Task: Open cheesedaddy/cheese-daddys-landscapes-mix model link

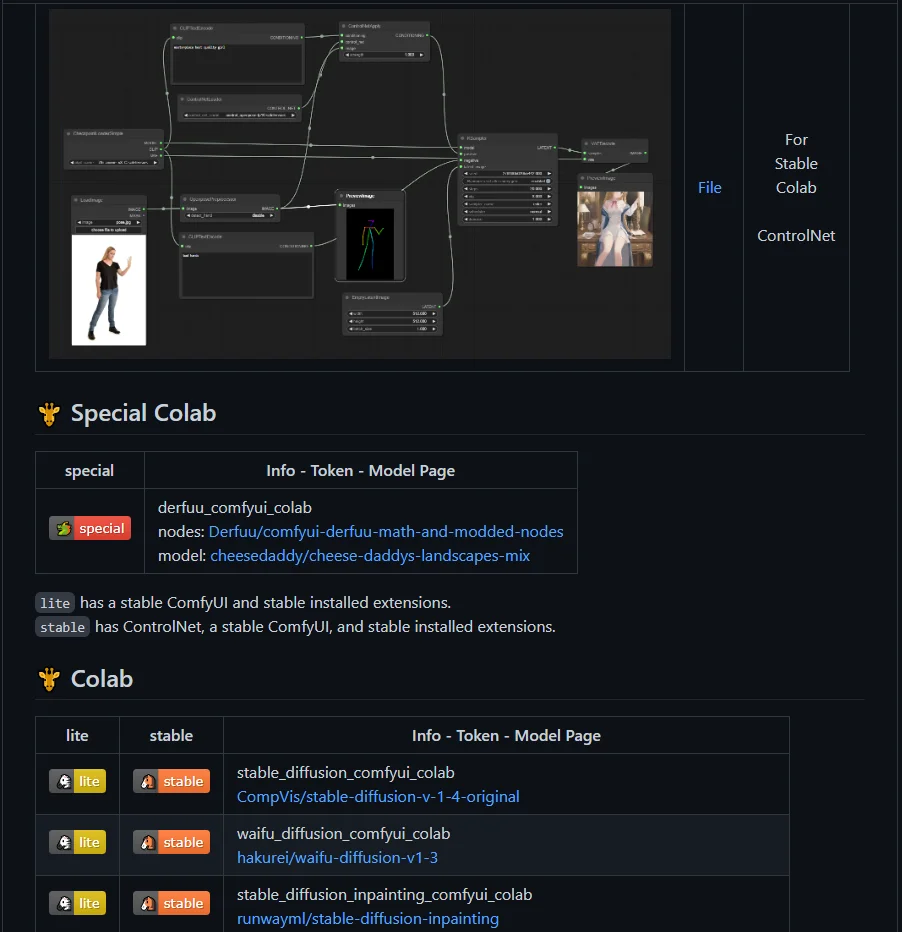Action: point(370,556)
